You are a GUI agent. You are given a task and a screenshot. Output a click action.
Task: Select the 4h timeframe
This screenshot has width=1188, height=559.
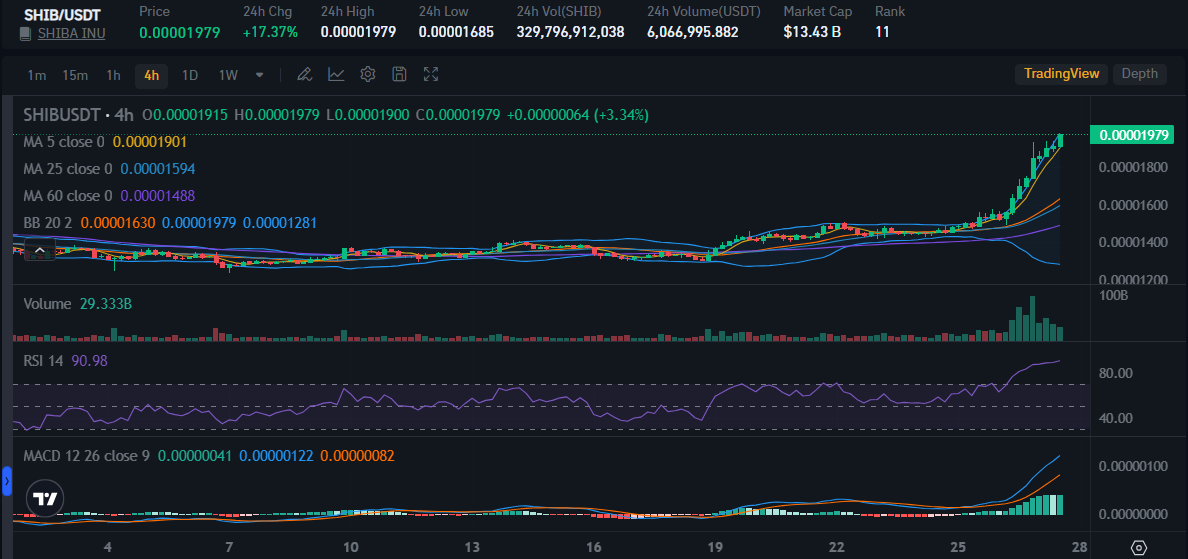tap(152, 75)
